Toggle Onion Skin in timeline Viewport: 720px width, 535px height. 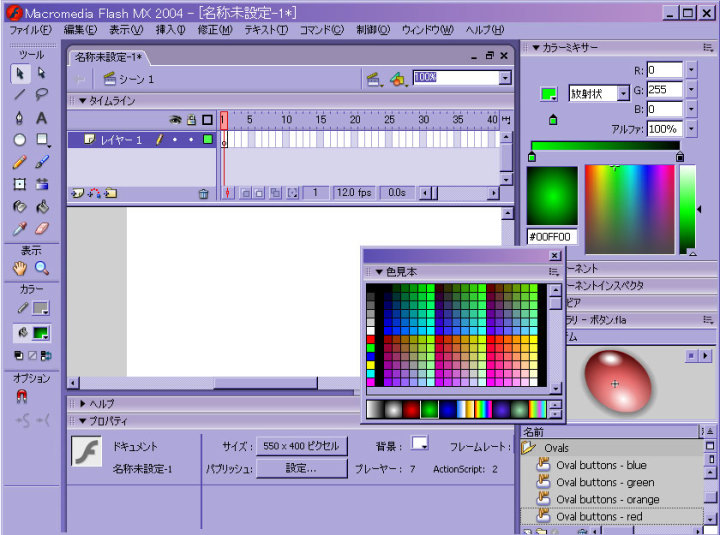tap(246, 193)
